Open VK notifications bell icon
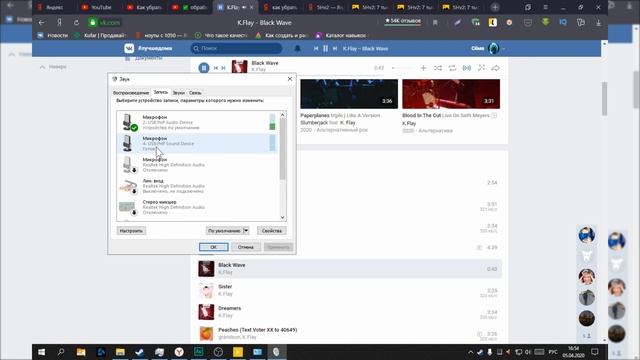Viewport: 640px width, 360px height. click(298, 48)
